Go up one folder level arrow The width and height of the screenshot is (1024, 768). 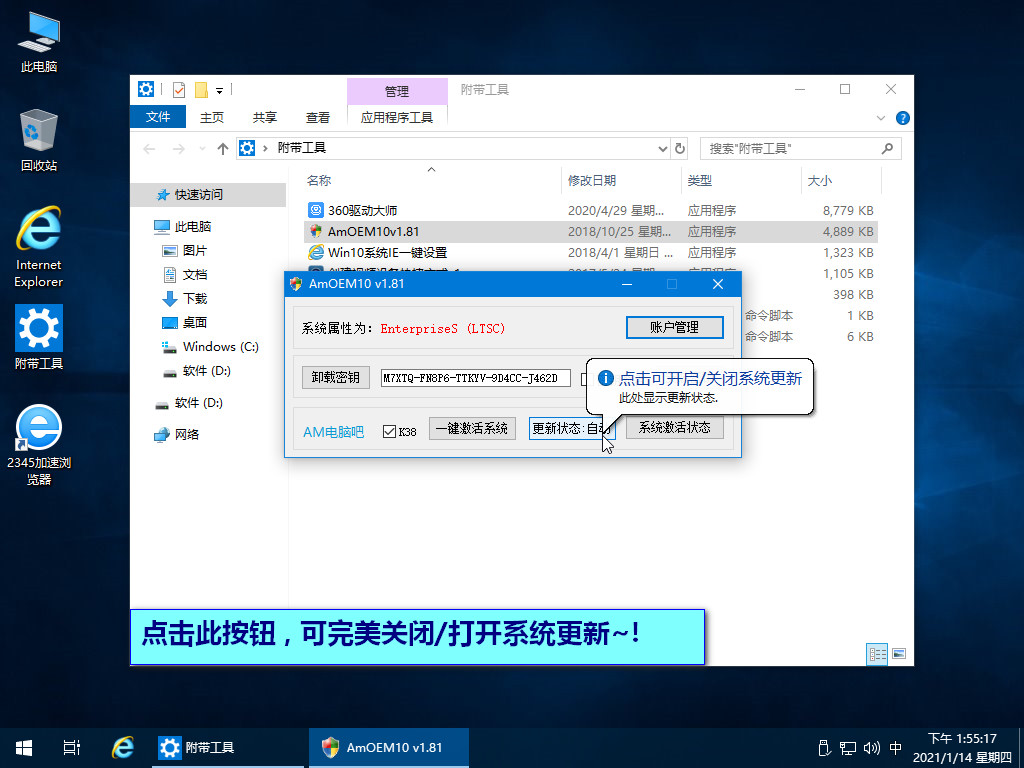223,149
